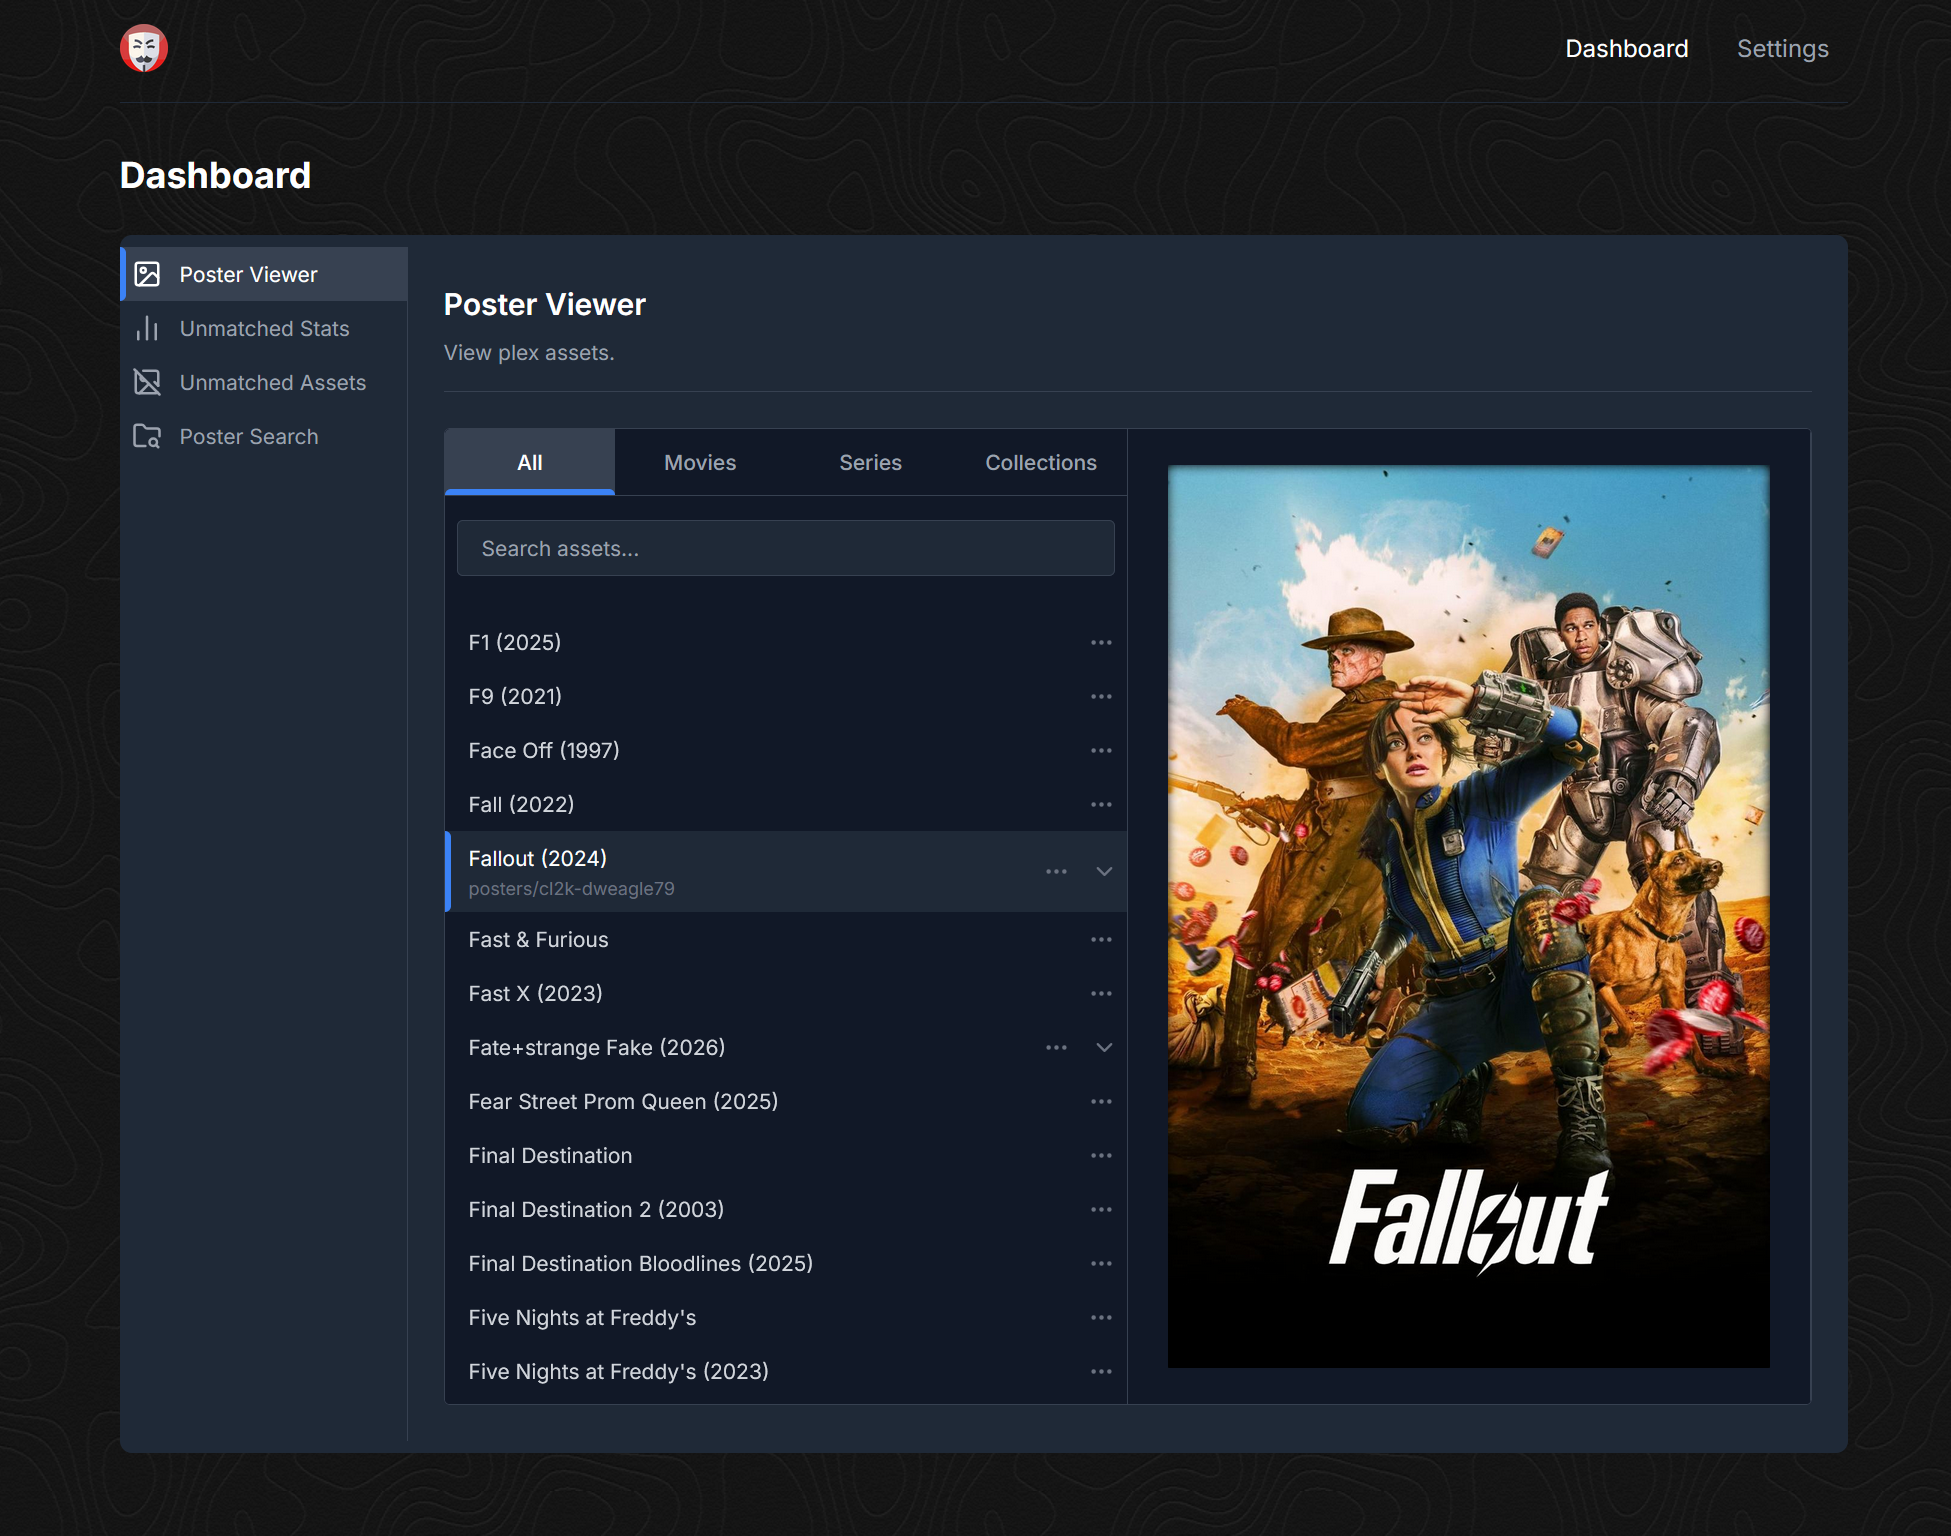Select the Final Destination 2 (2003) row

786,1209
